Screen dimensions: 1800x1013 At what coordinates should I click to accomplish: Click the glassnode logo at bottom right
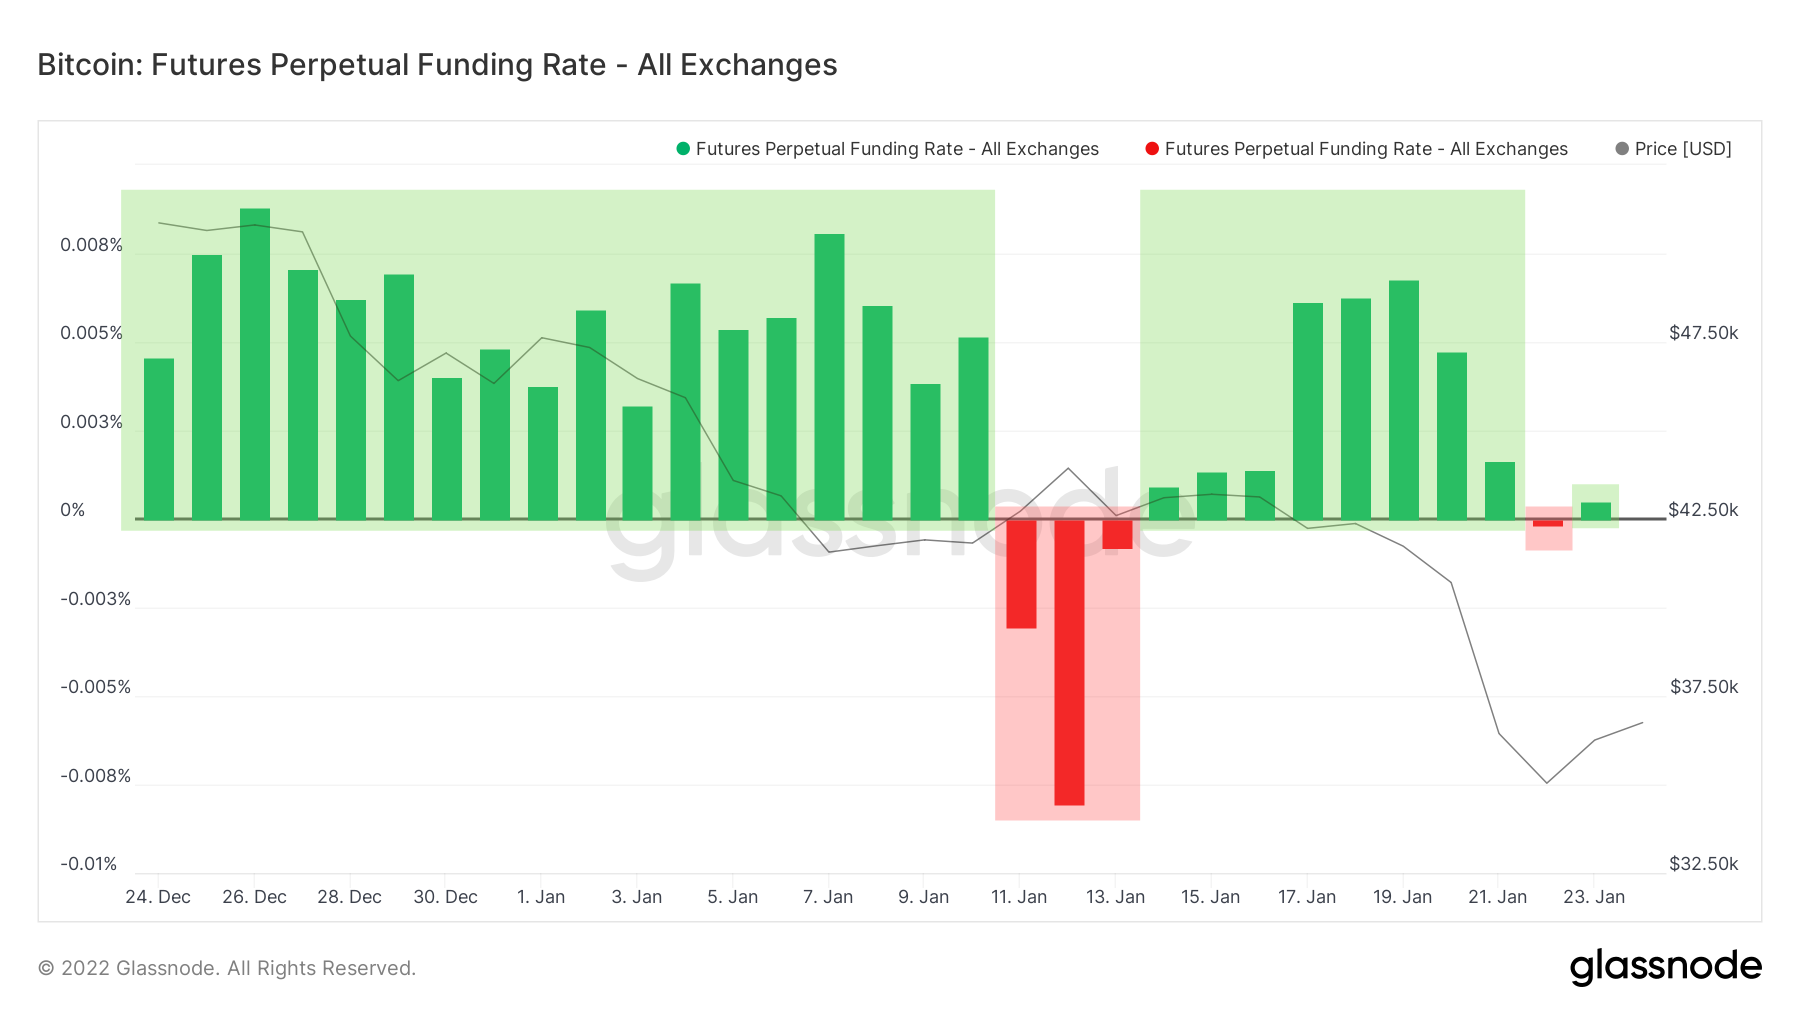tap(1665, 967)
